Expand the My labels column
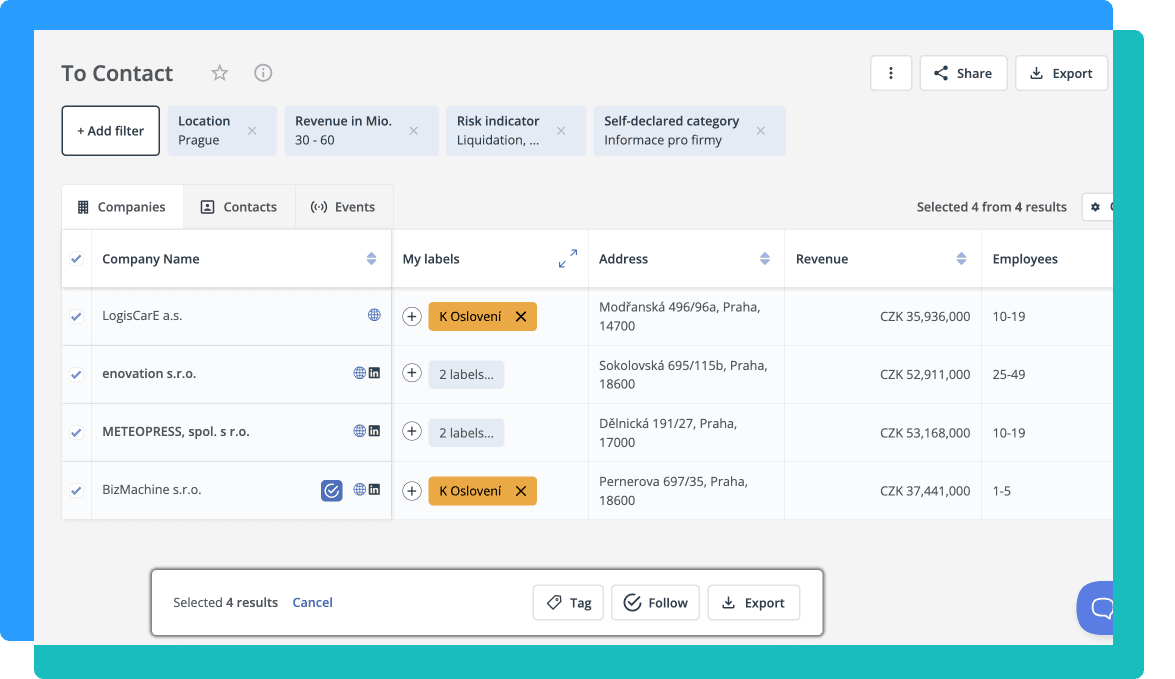 [568, 259]
